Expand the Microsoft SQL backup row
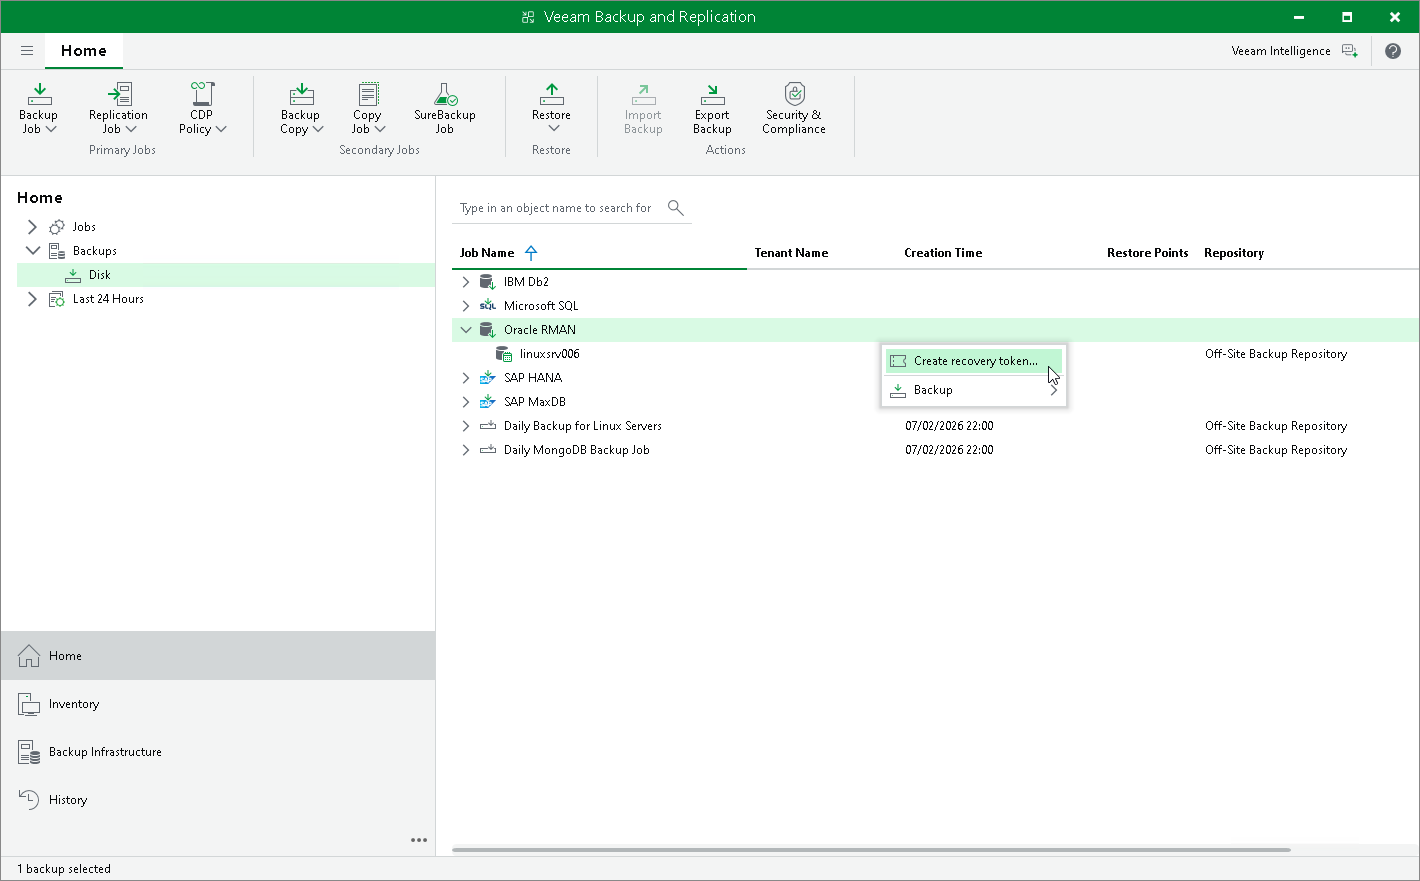This screenshot has height=881, width=1420. (x=465, y=306)
